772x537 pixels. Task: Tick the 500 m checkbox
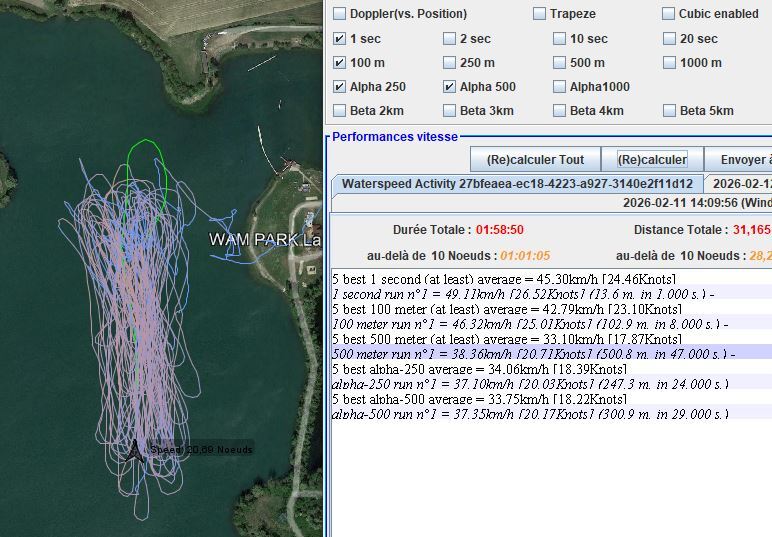pos(559,63)
